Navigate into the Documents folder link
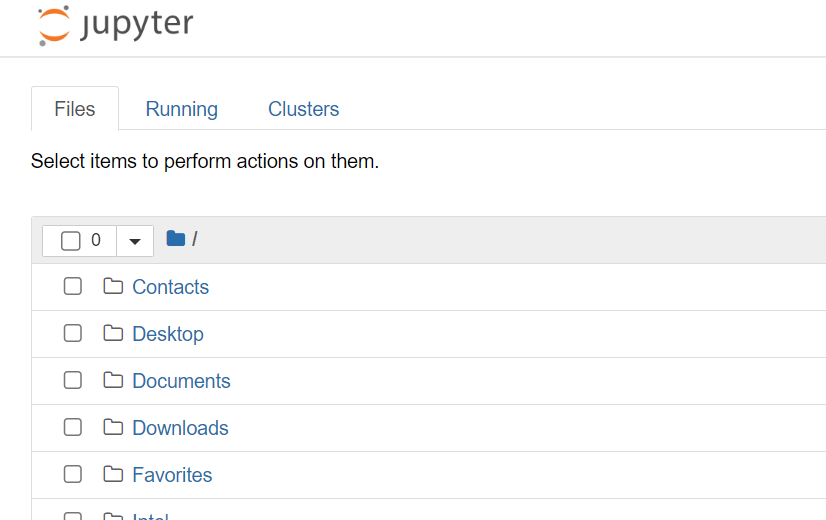Screen dimensions: 826x520 [181, 381]
